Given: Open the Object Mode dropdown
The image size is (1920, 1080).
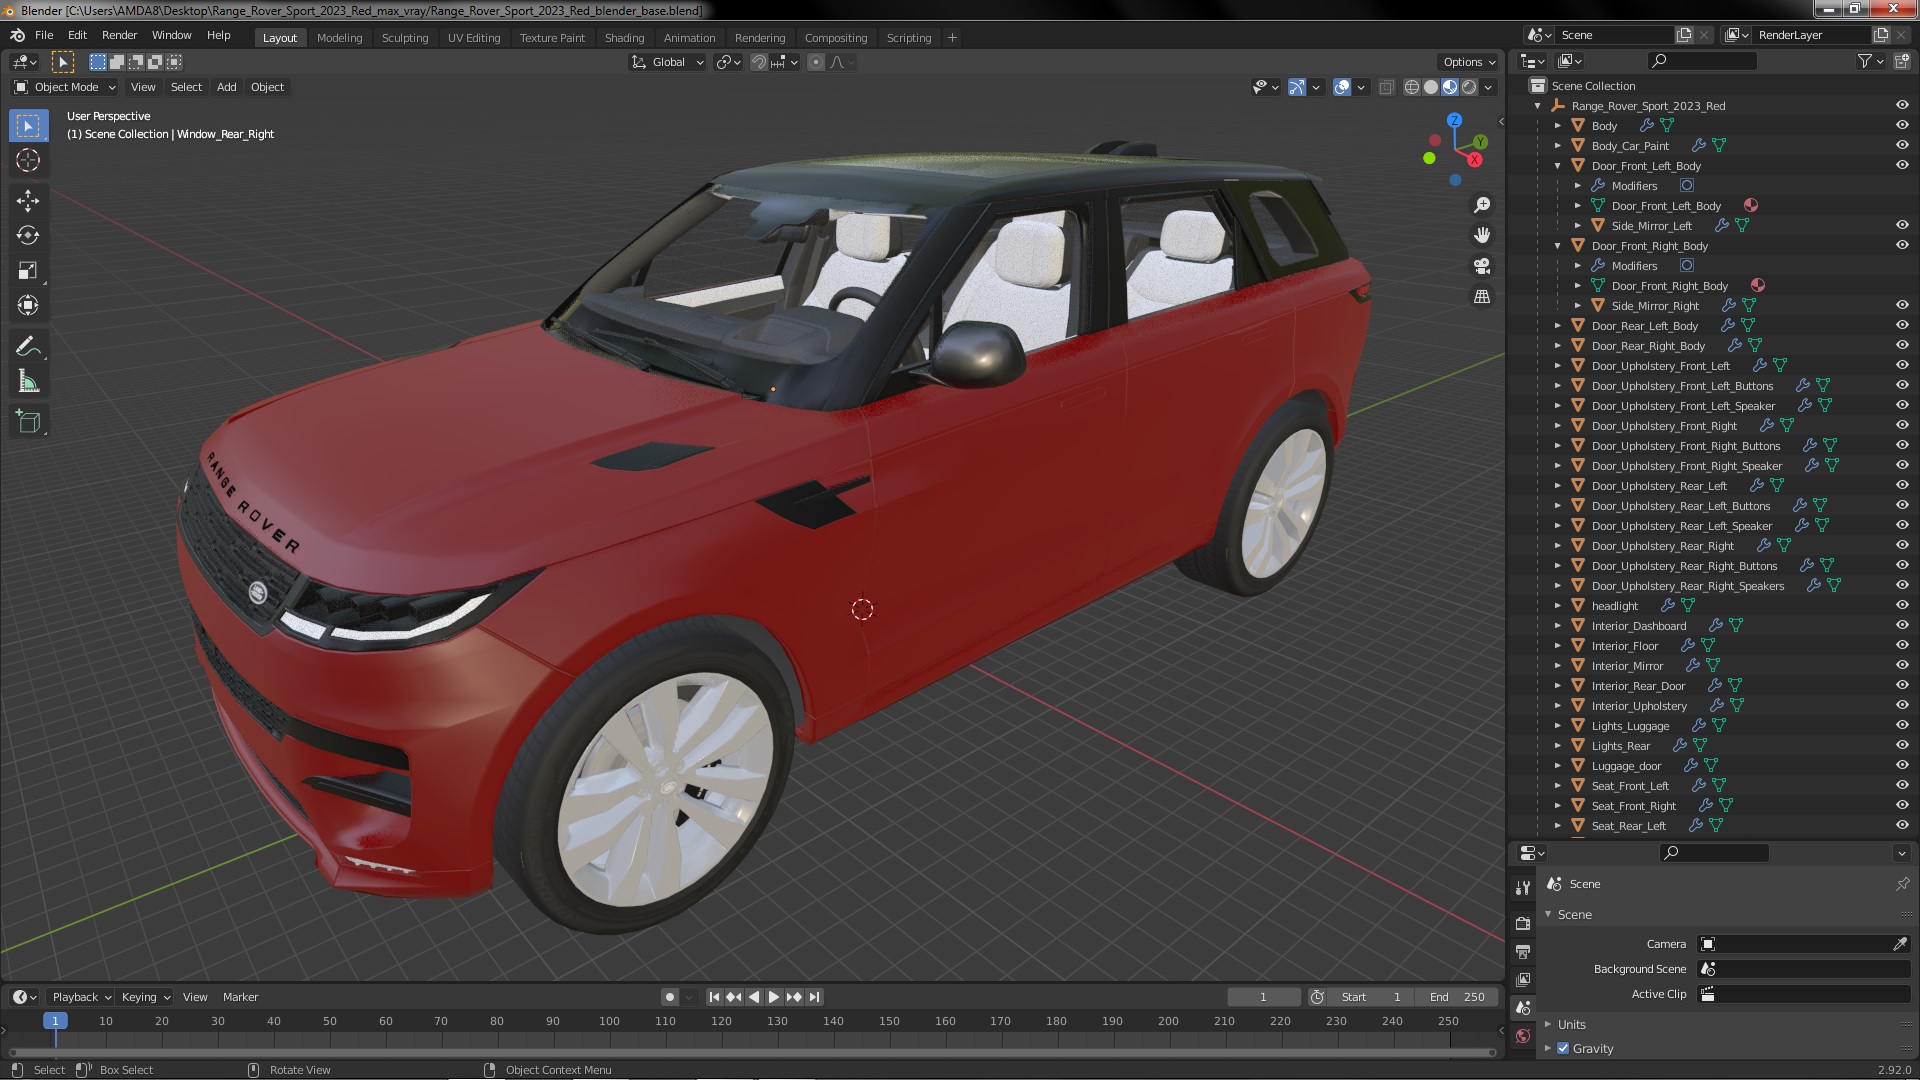Looking at the screenshot, I should [x=65, y=87].
